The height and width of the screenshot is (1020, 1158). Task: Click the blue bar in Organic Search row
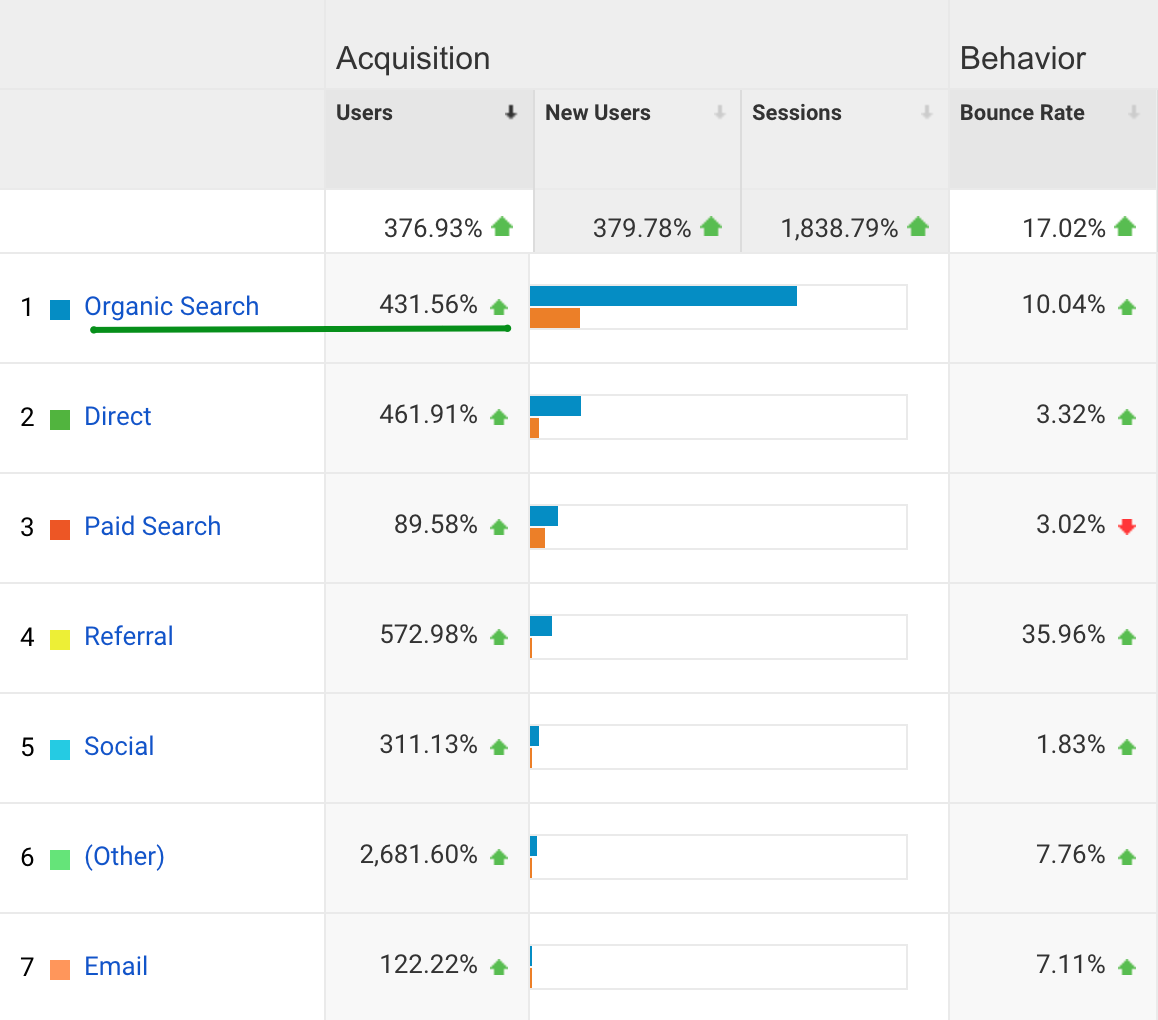pyautogui.click(x=662, y=296)
